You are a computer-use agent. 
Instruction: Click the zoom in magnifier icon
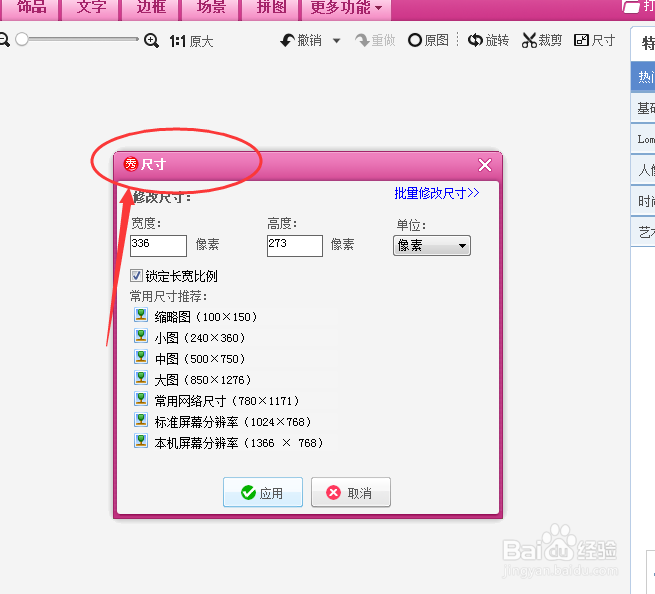pos(151,41)
